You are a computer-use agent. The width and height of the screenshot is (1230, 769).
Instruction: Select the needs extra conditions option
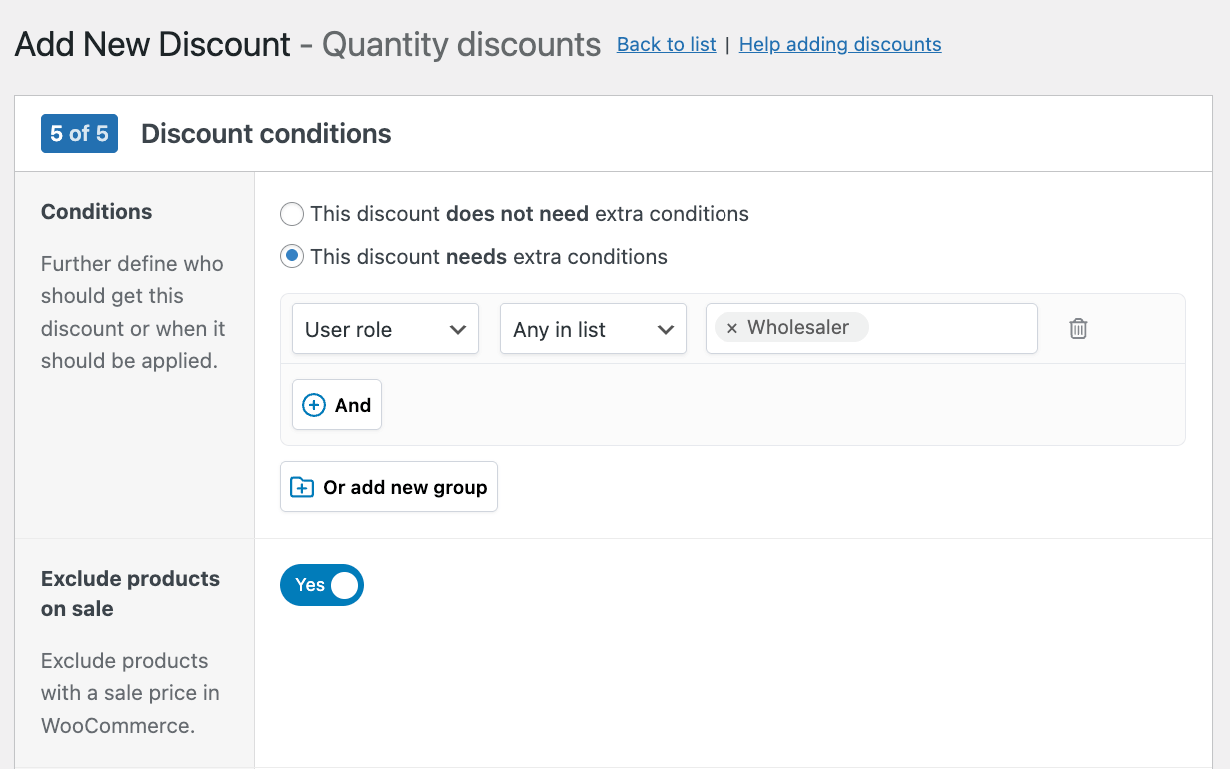[x=291, y=256]
